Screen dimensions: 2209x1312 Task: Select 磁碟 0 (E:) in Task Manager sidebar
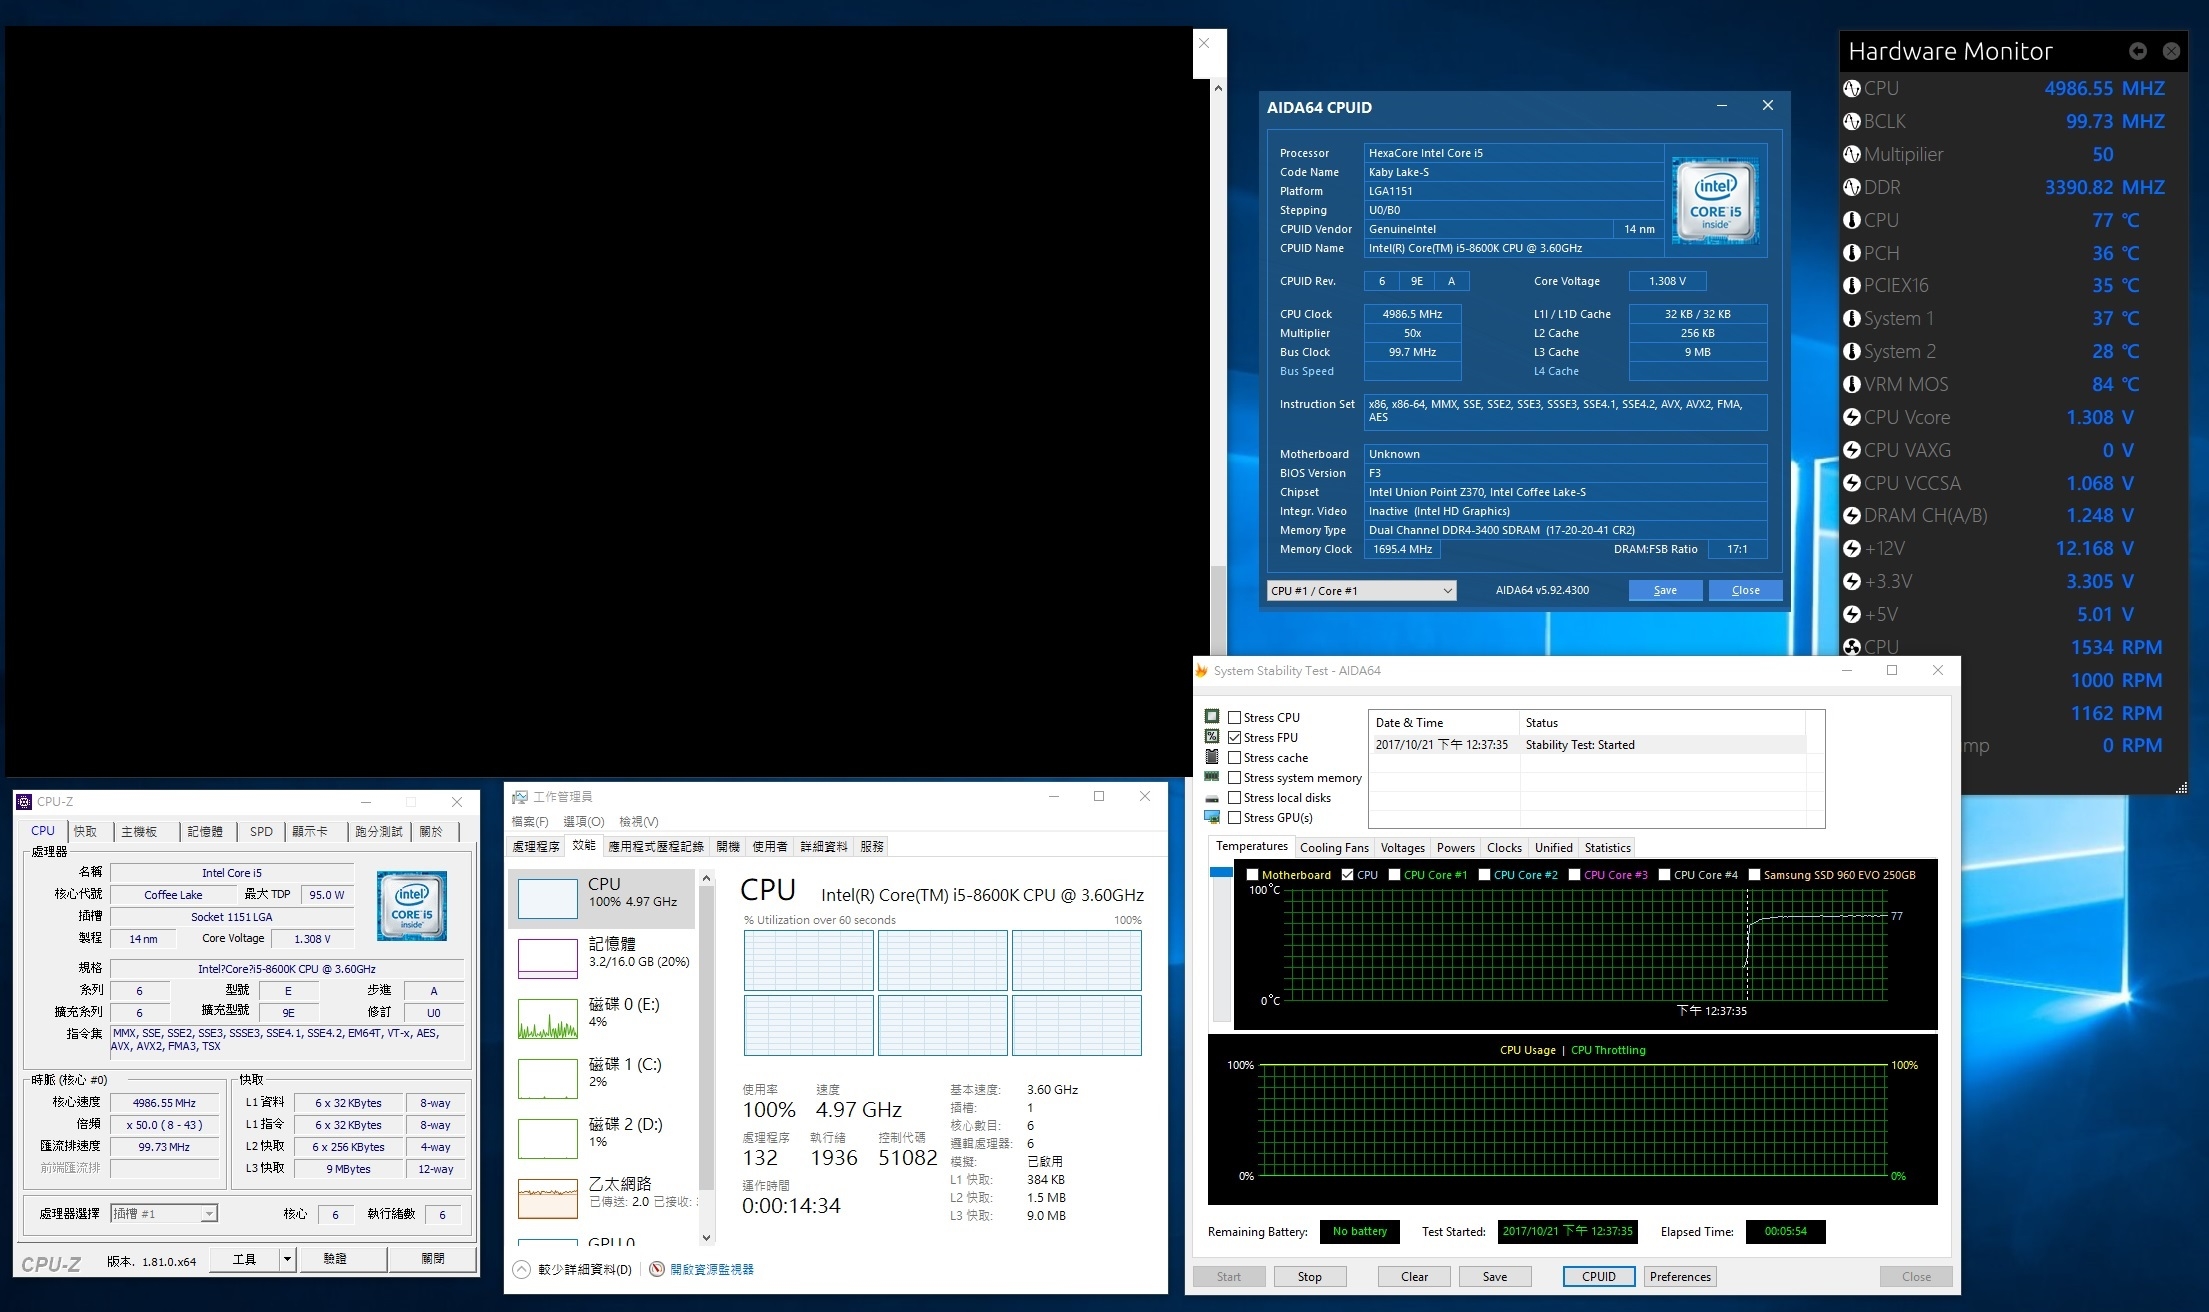(604, 1017)
